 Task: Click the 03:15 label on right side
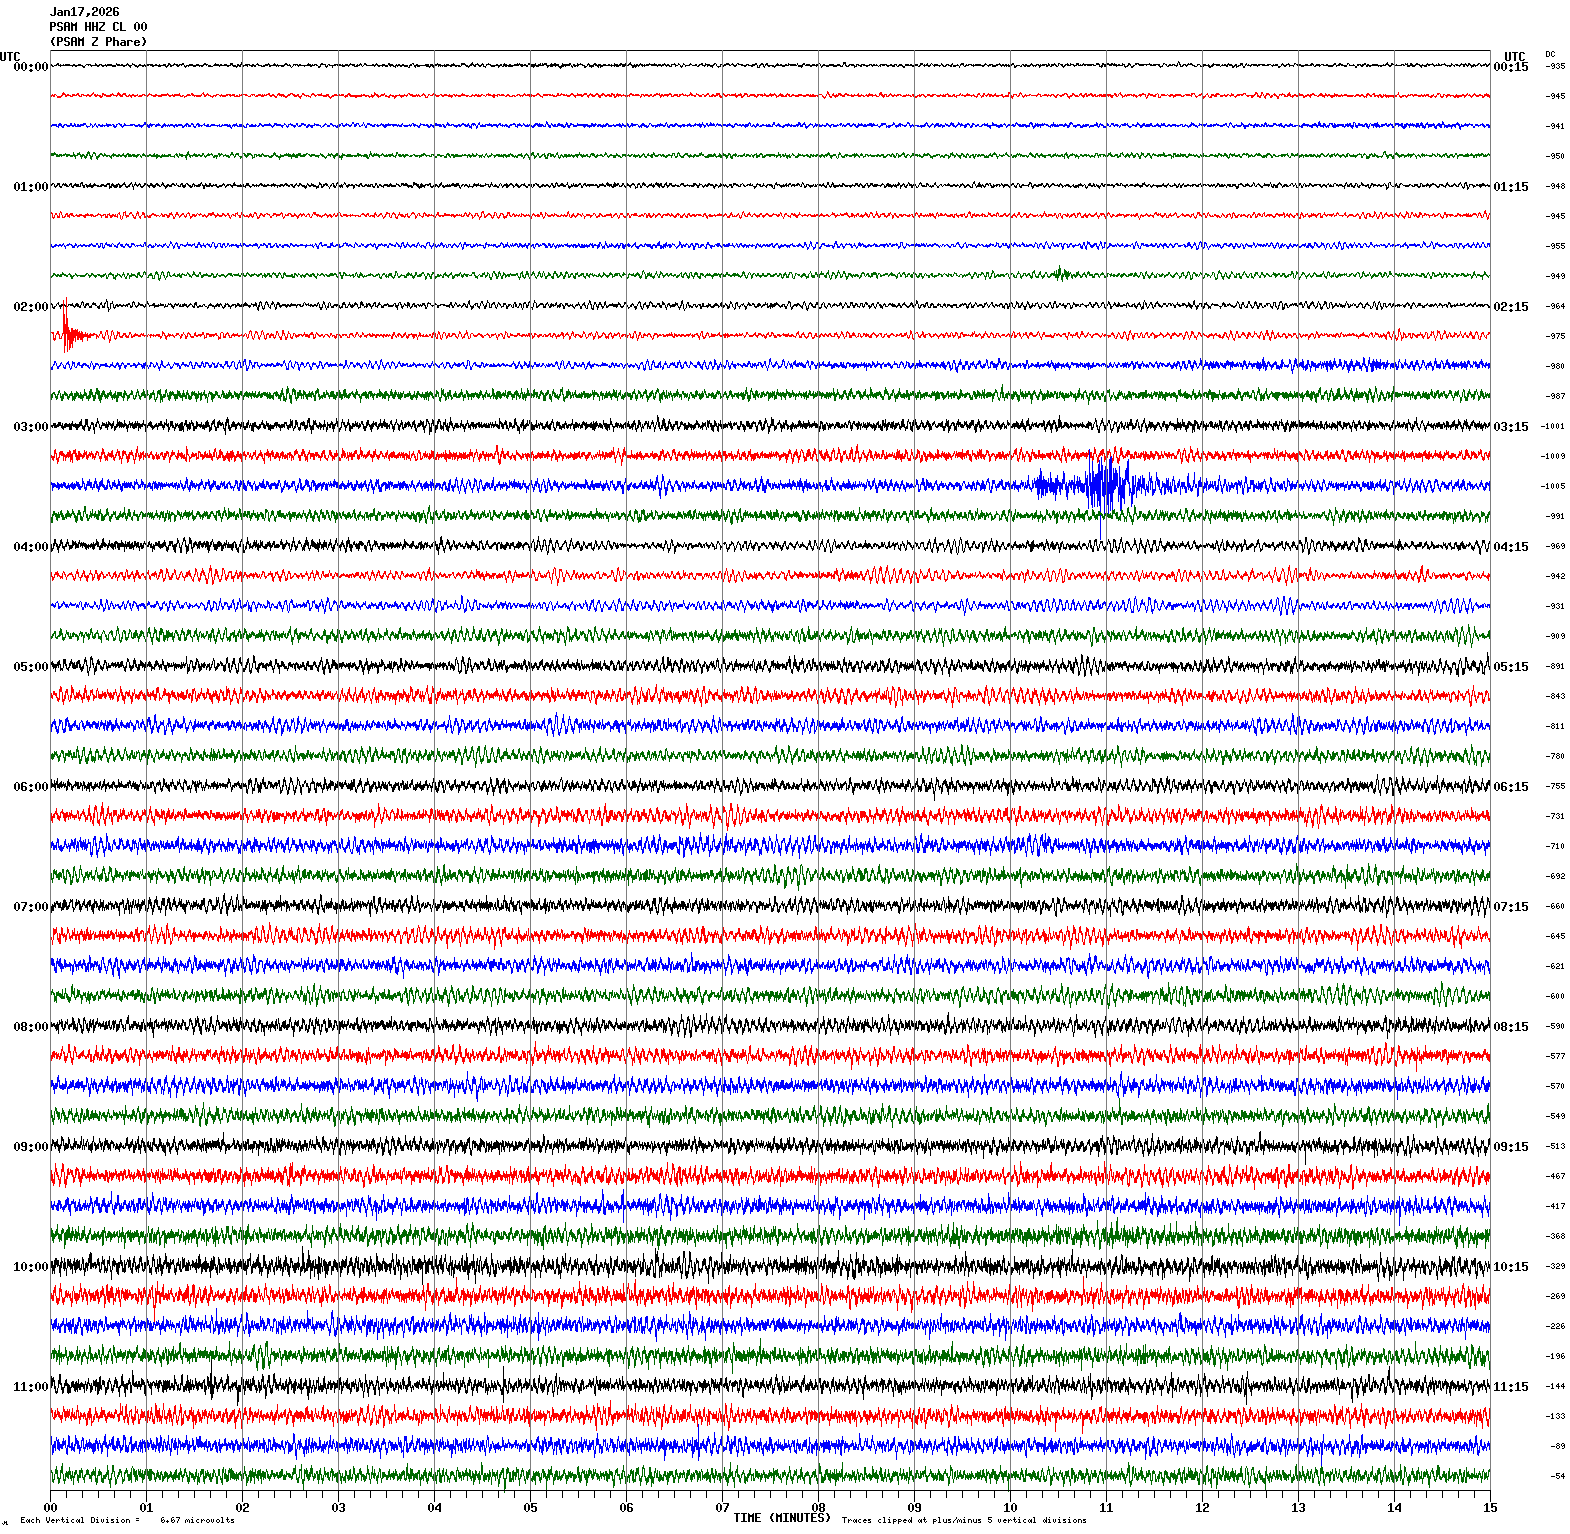click(x=1510, y=427)
